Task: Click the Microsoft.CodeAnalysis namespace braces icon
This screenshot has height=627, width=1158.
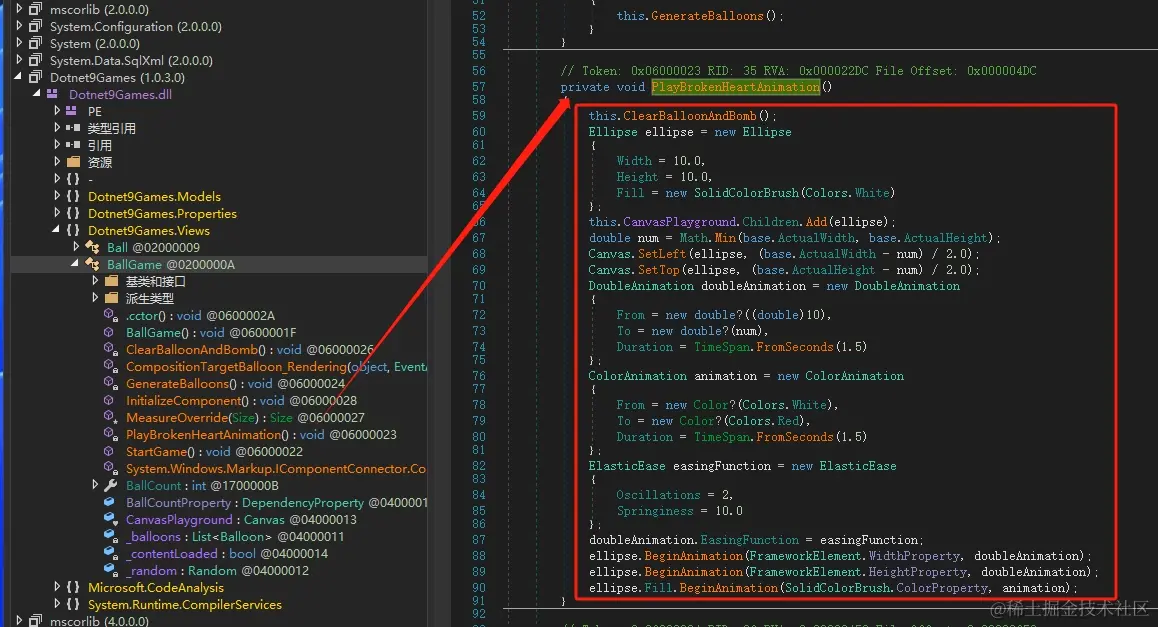Action: pos(73,587)
